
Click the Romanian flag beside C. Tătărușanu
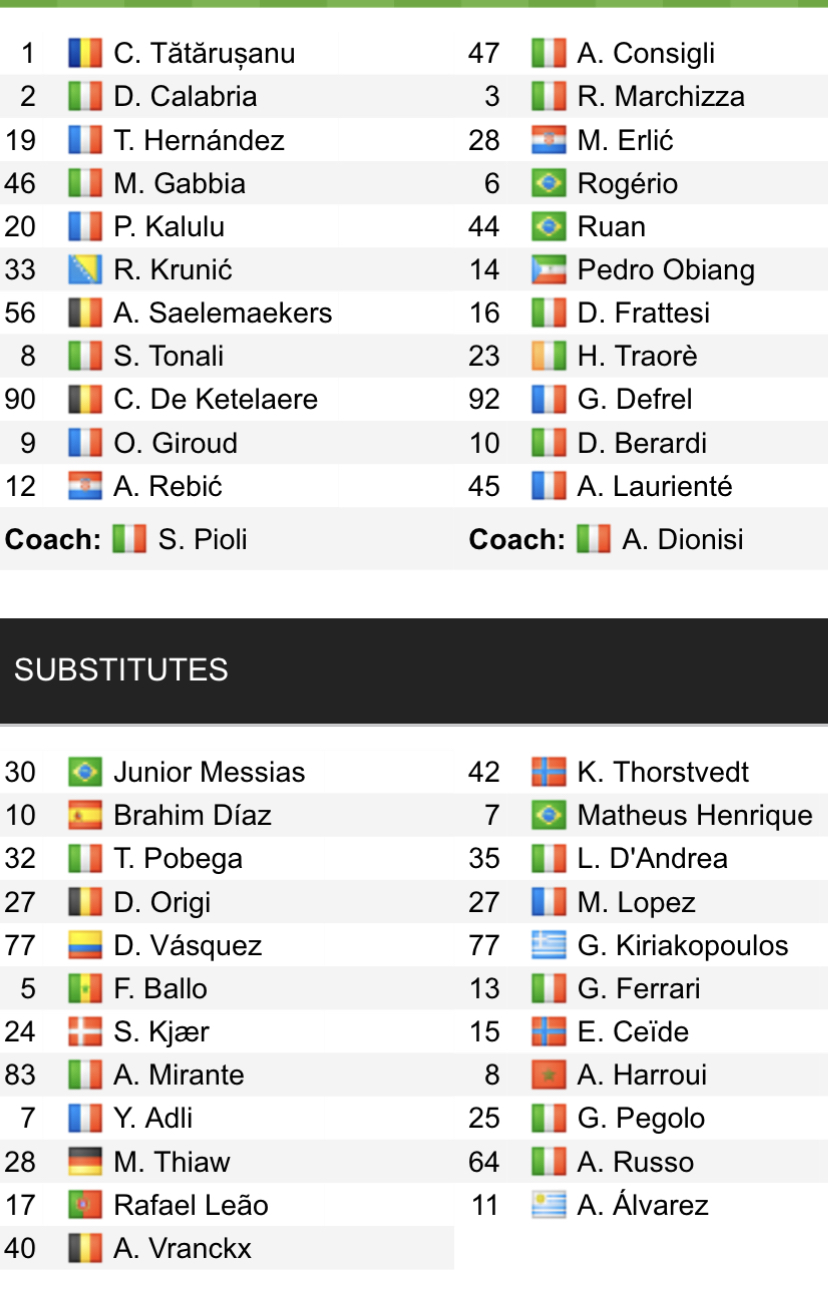85,53
